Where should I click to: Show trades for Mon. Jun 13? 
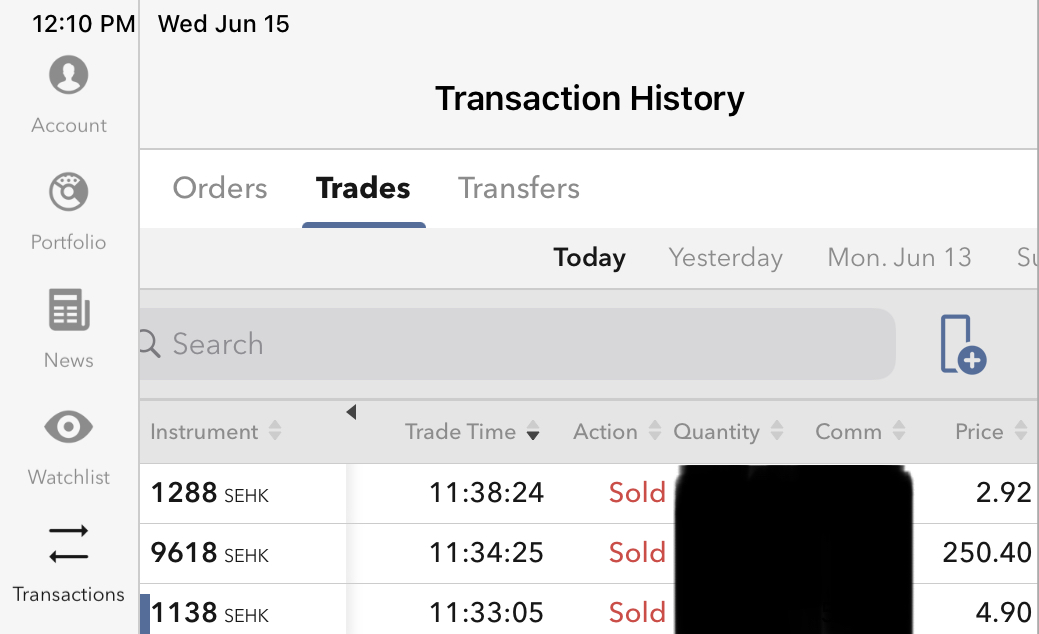pos(899,258)
